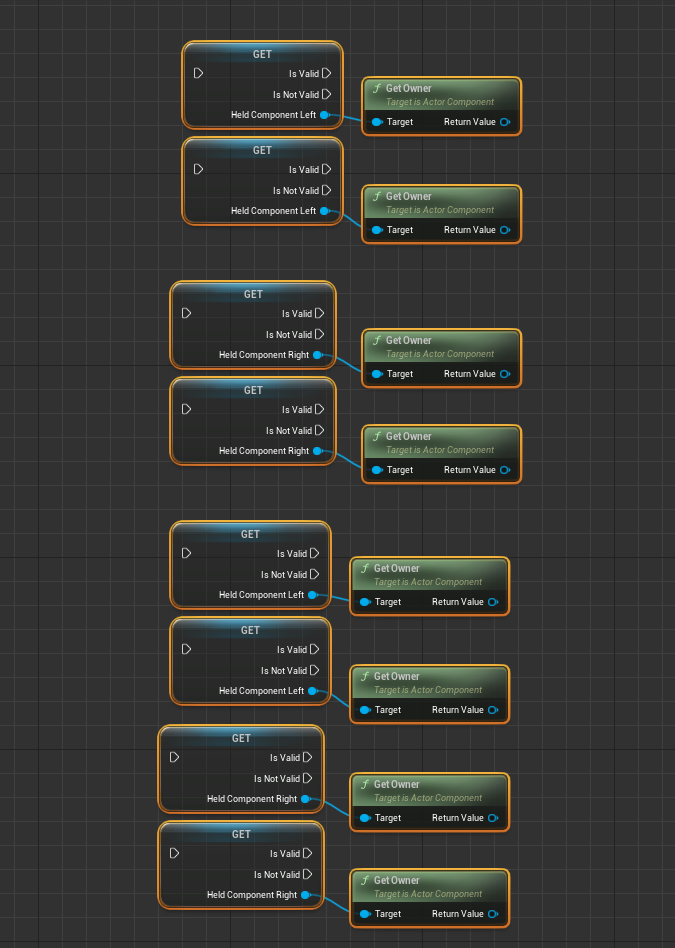Screen dimensions: 675x948
Task: Select third GET node from top by title
Action: coord(253,294)
